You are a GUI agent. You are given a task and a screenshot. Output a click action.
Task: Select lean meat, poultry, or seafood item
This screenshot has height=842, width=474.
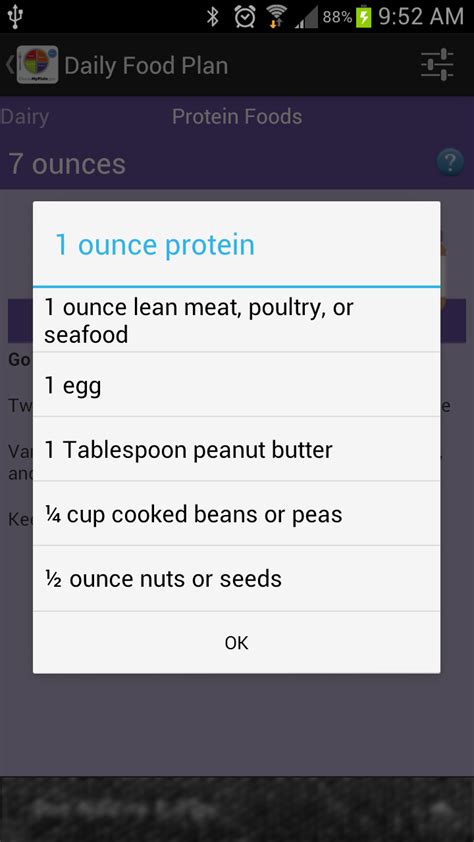[236, 320]
